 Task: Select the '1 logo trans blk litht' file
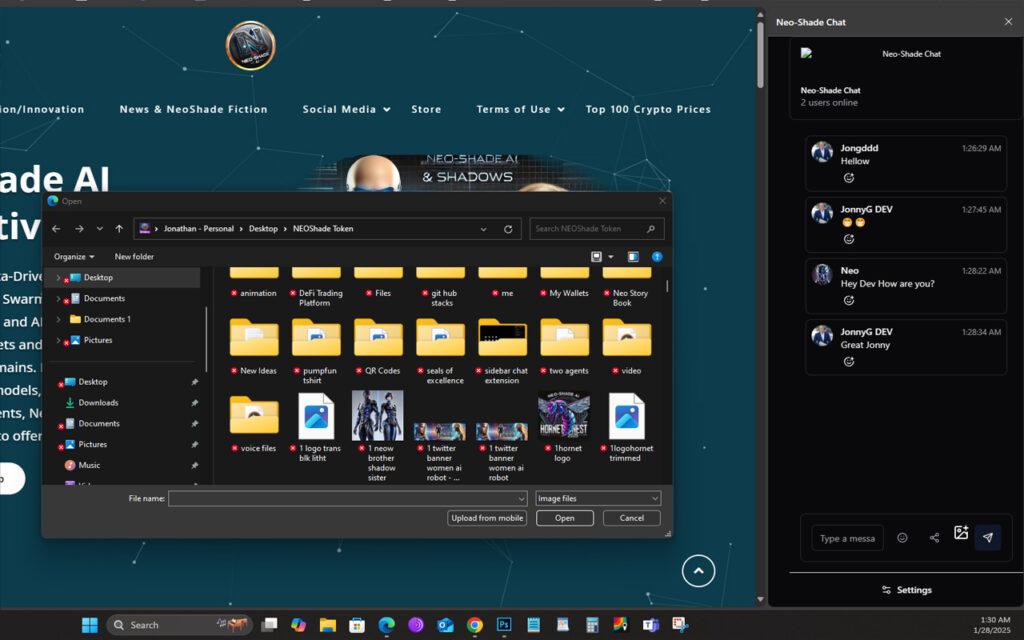click(x=316, y=427)
